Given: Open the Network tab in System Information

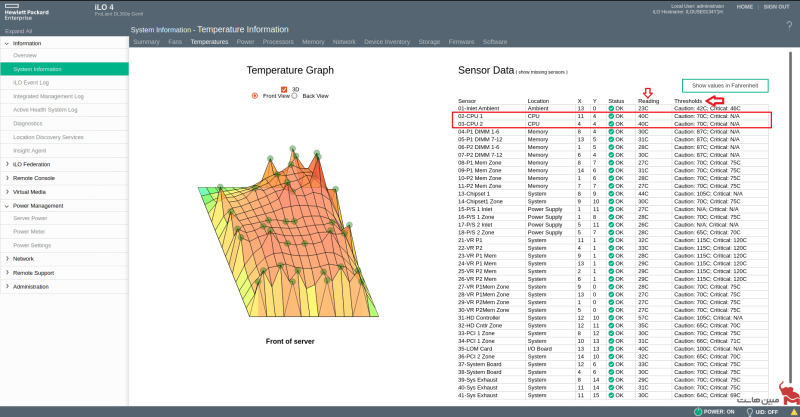Looking at the screenshot, I should pyautogui.click(x=344, y=42).
